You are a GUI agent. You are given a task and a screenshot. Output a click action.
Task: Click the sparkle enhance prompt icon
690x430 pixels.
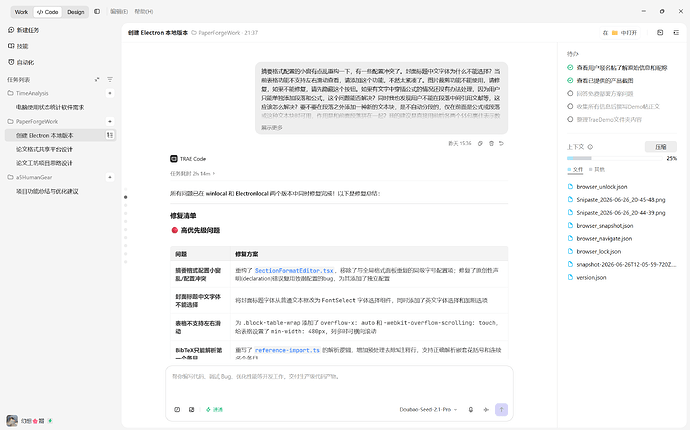click(486, 409)
